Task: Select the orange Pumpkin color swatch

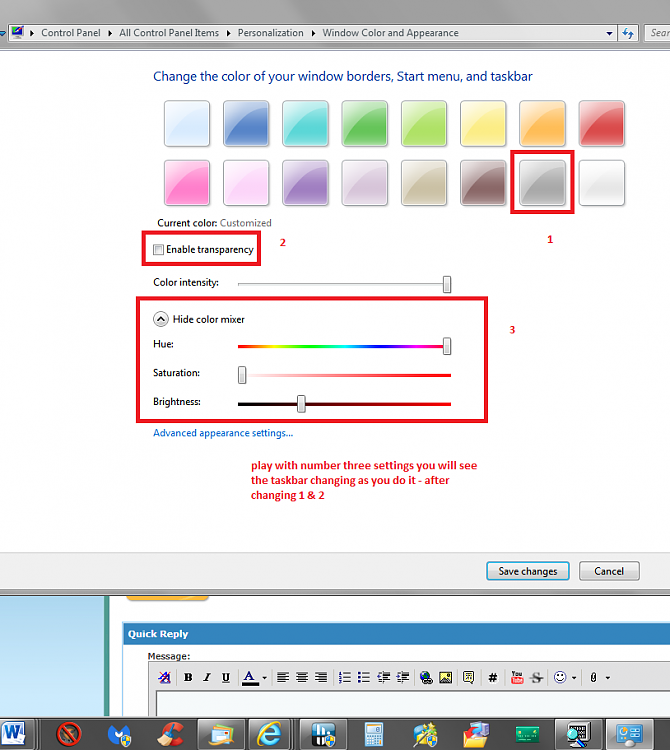Action: pos(542,123)
